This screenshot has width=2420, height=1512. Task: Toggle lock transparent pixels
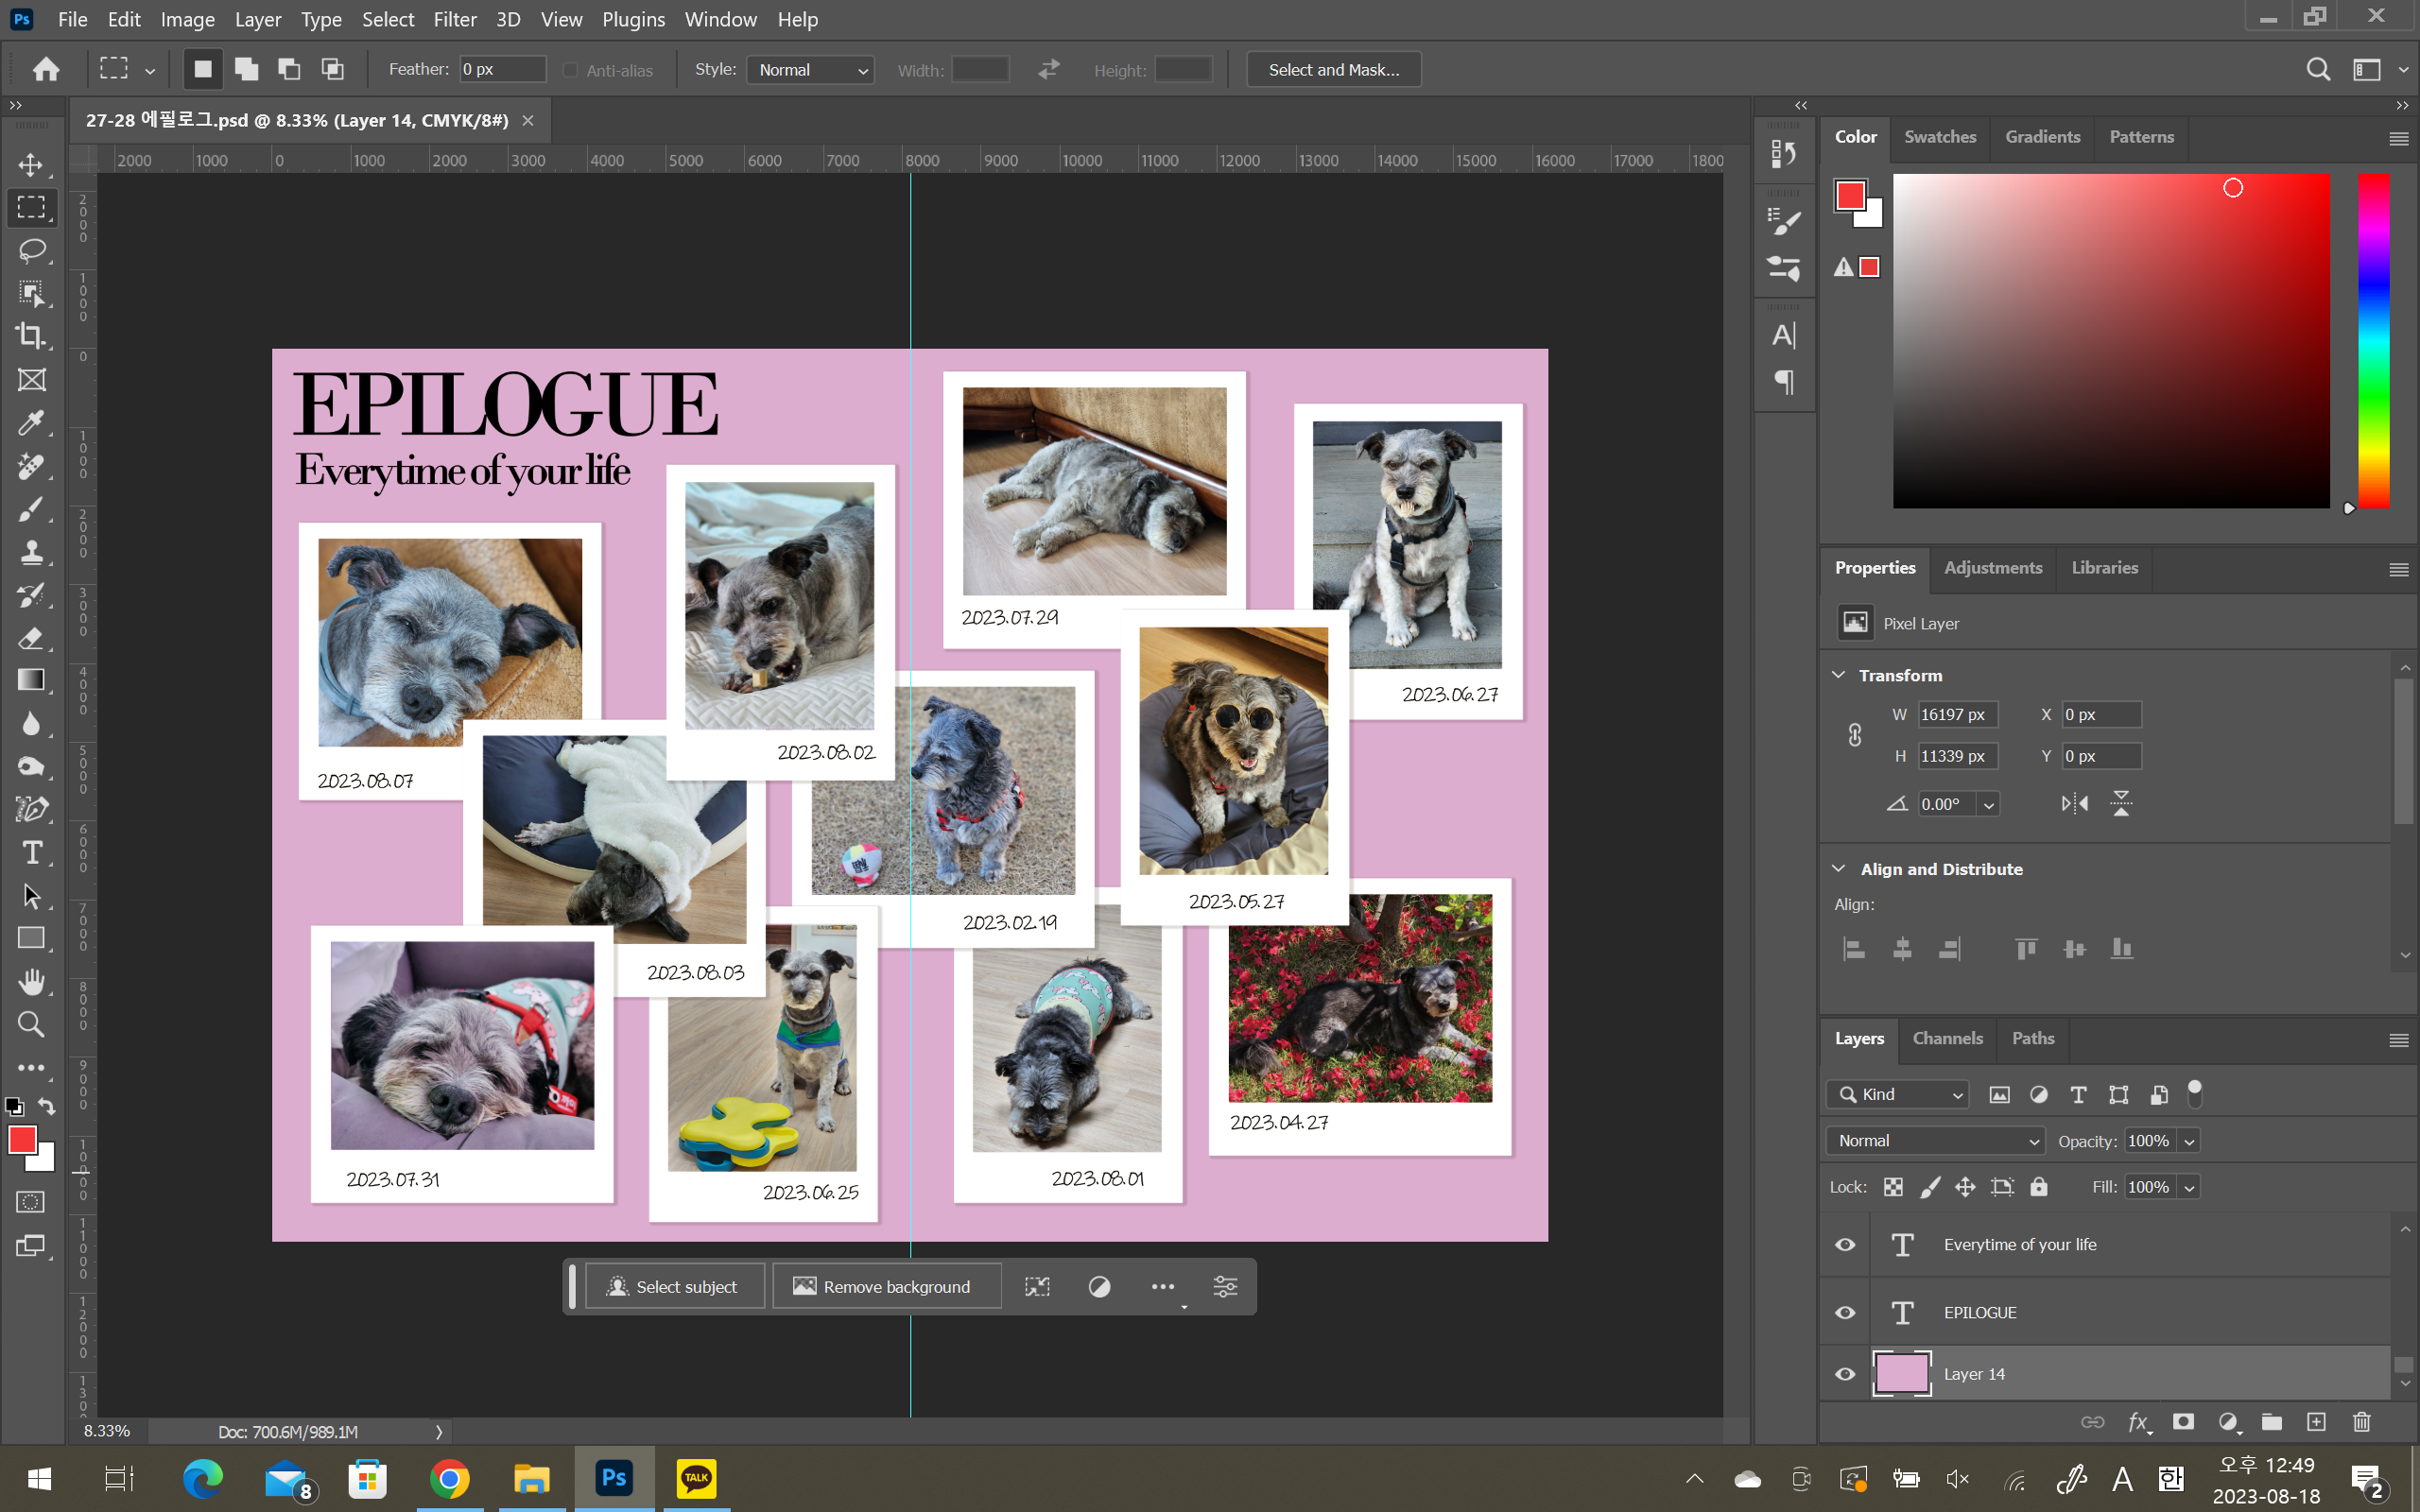coord(1893,1187)
